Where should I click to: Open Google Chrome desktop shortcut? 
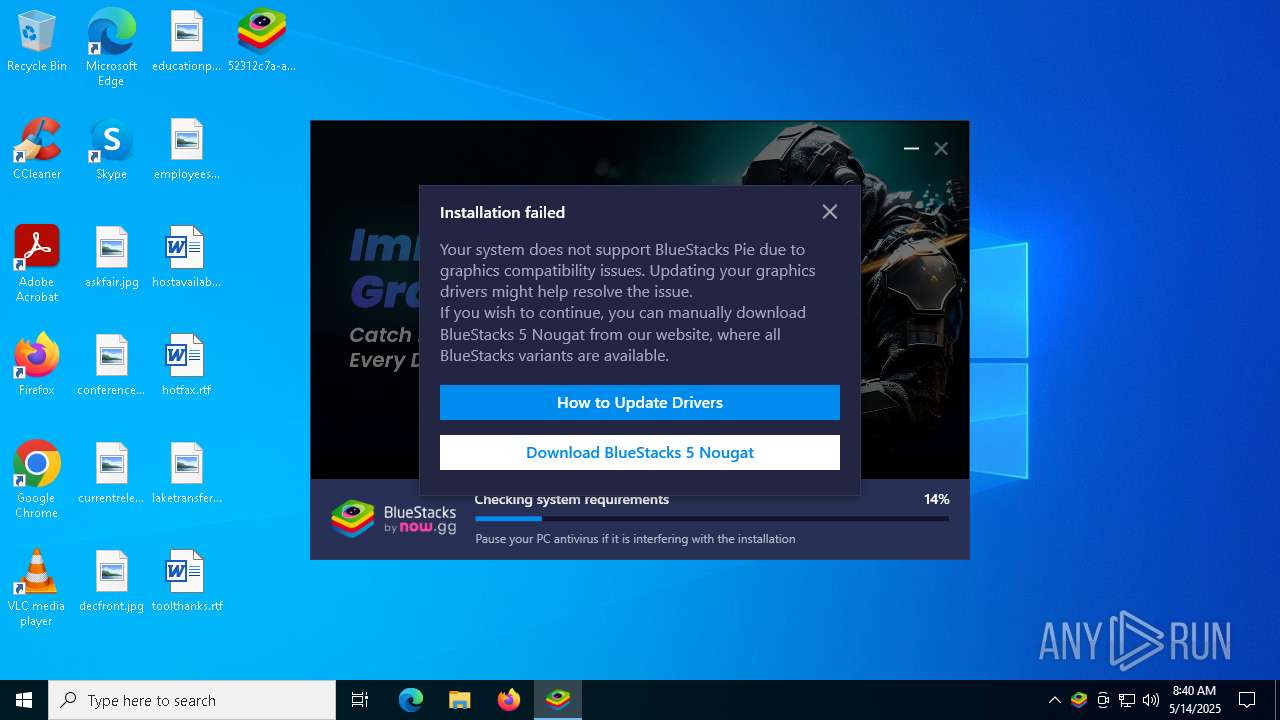pyautogui.click(x=37, y=480)
